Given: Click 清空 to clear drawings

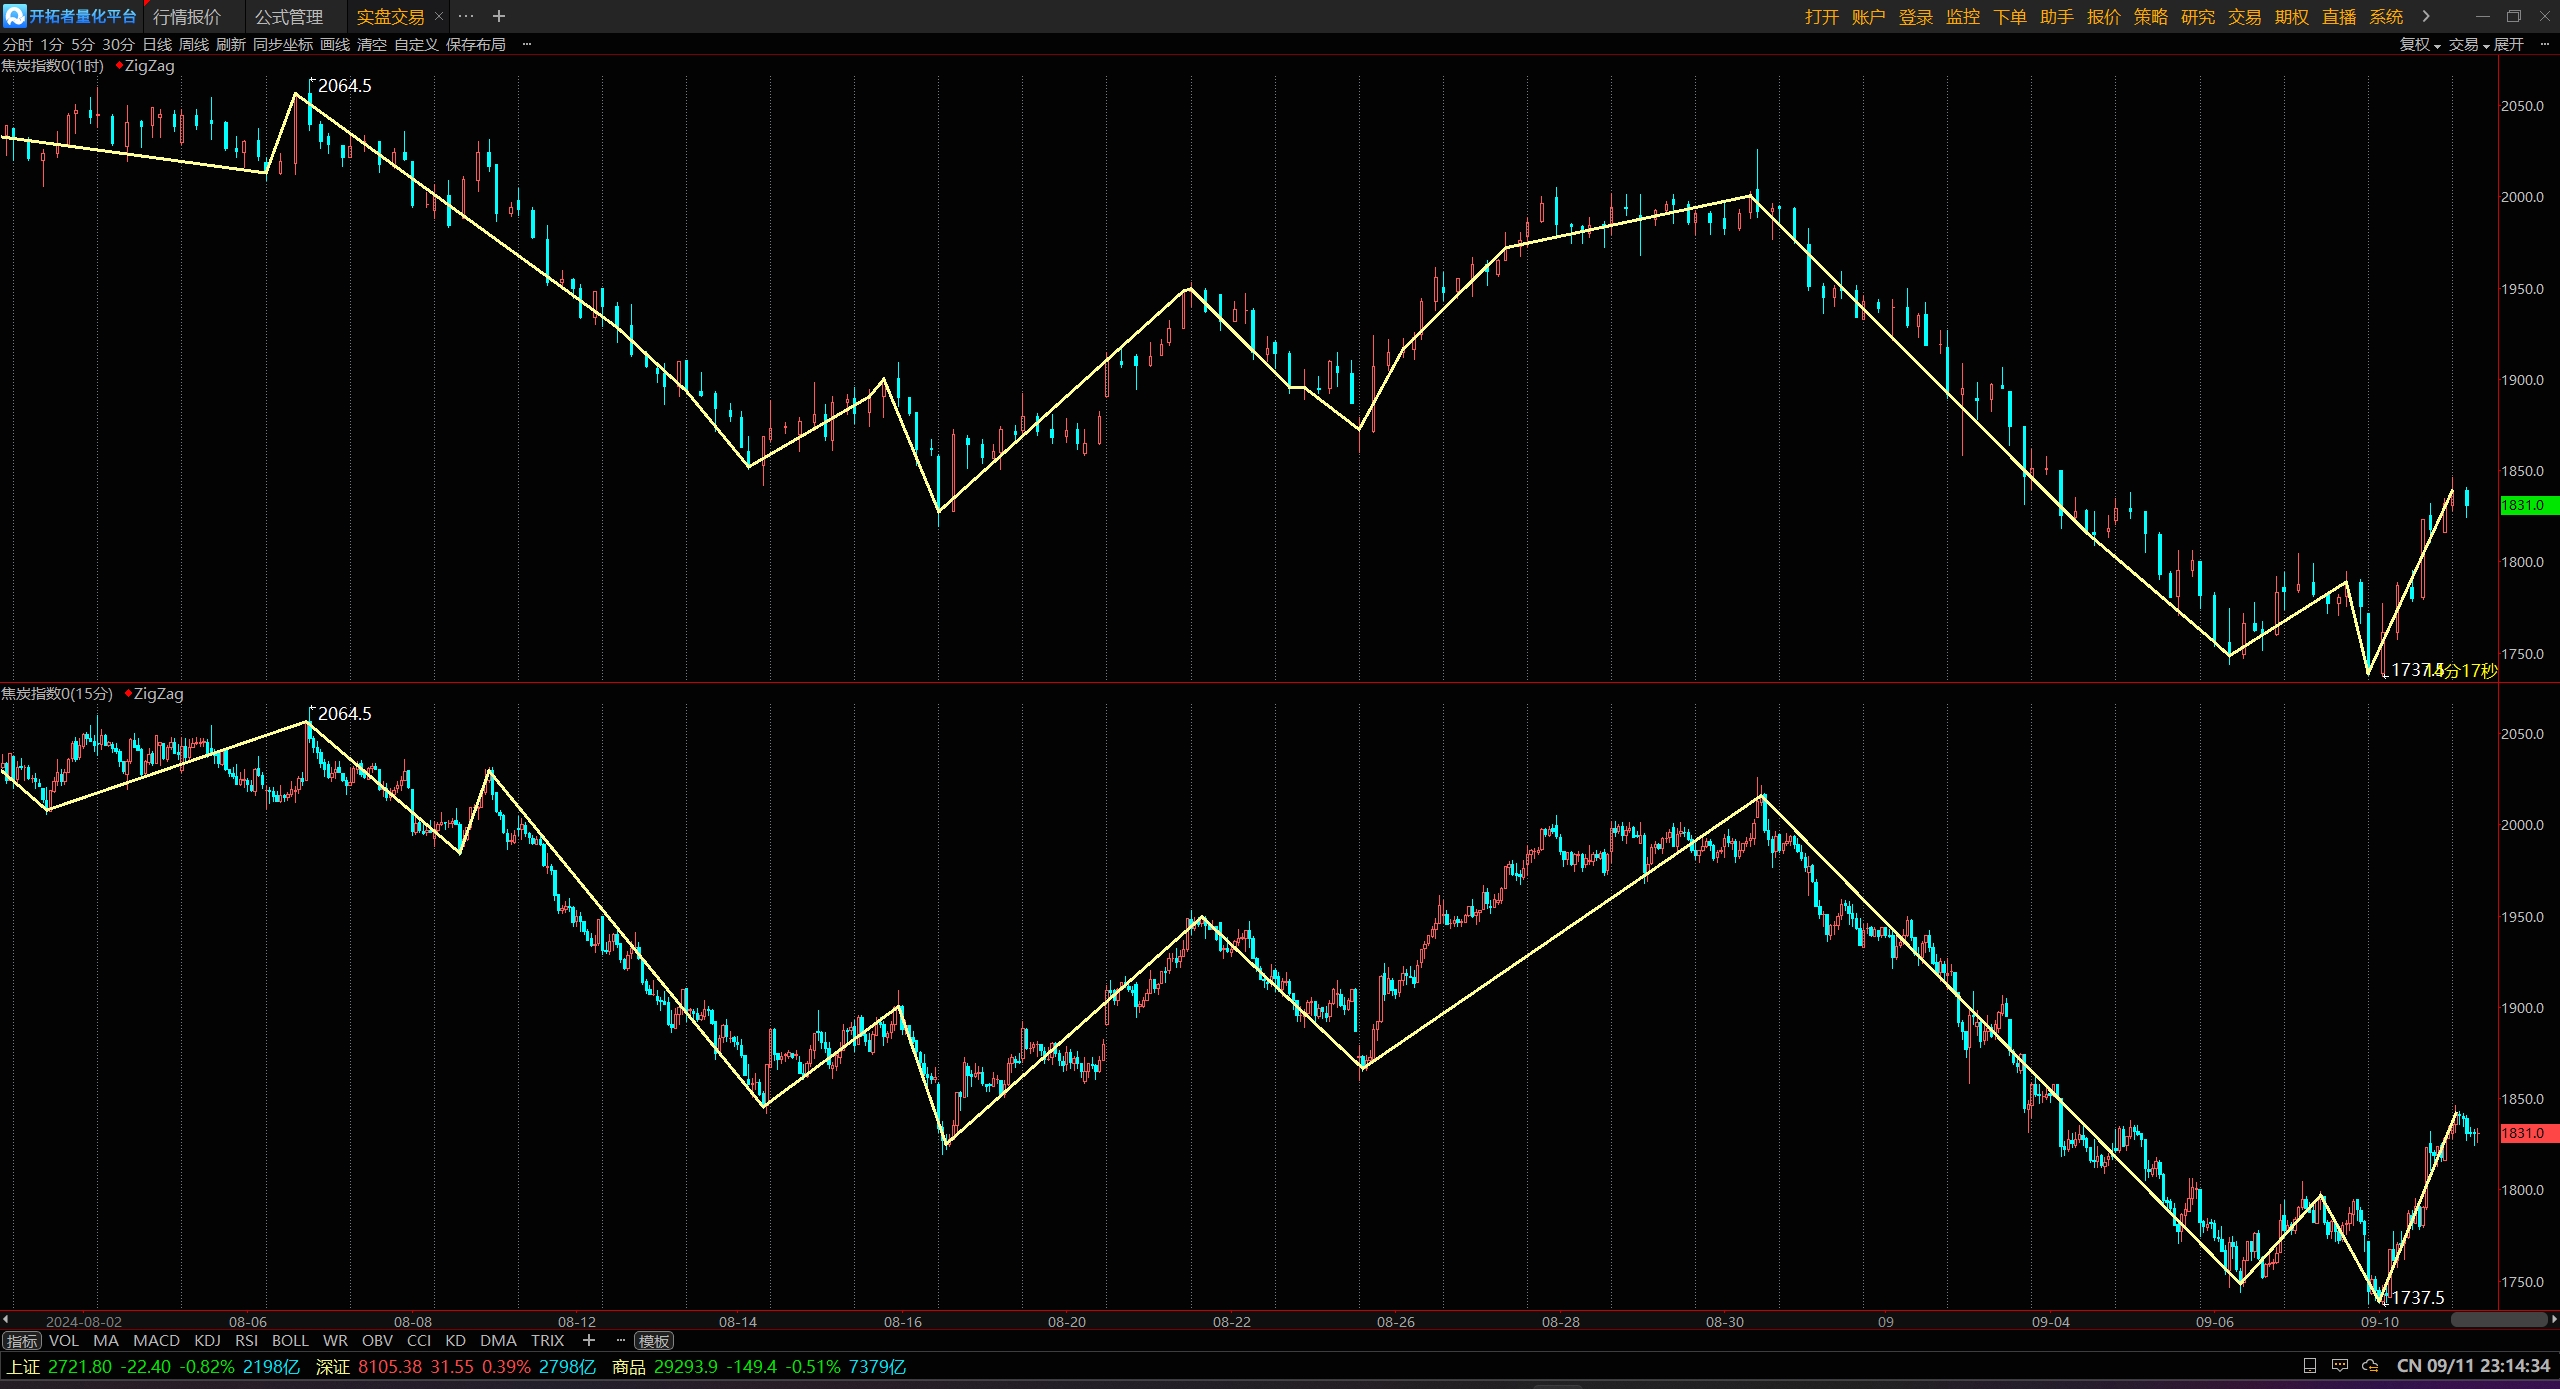Looking at the screenshot, I should (x=372, y=44).
